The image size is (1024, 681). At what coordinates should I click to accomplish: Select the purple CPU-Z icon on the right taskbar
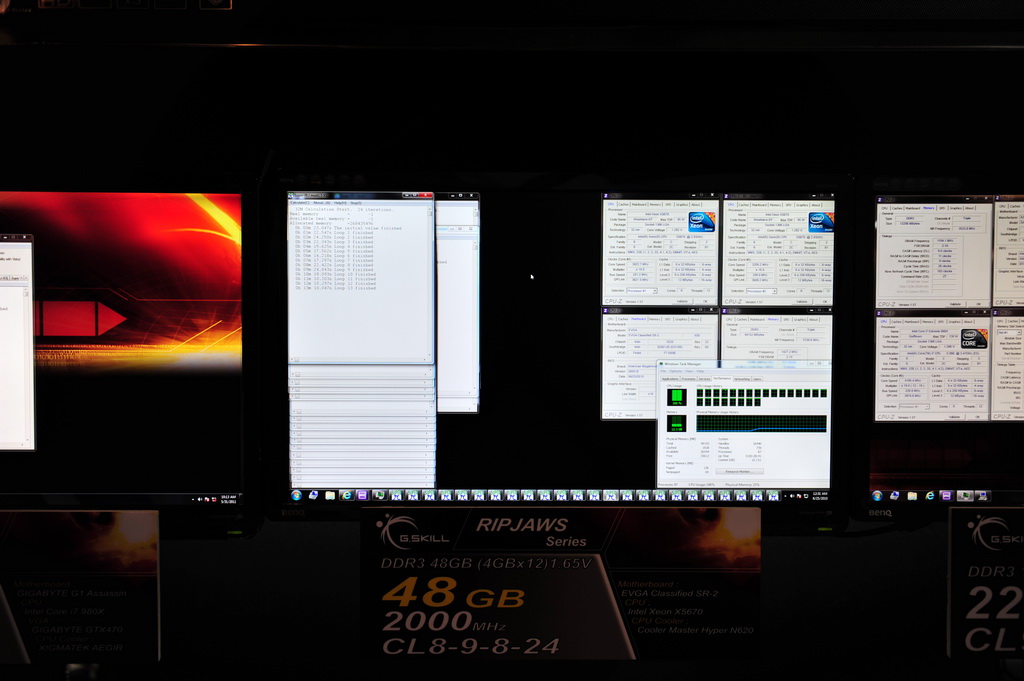click(x=946, y=496)
